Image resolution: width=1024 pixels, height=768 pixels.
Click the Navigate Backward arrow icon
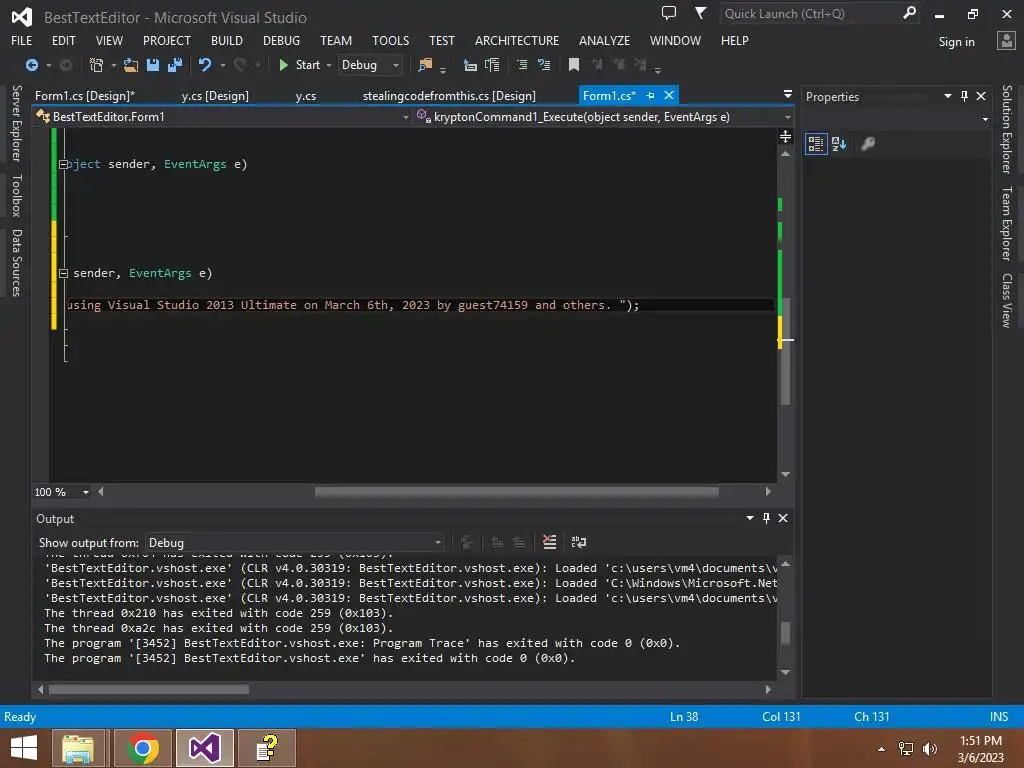pyautogui.click(x=31, y=65)
